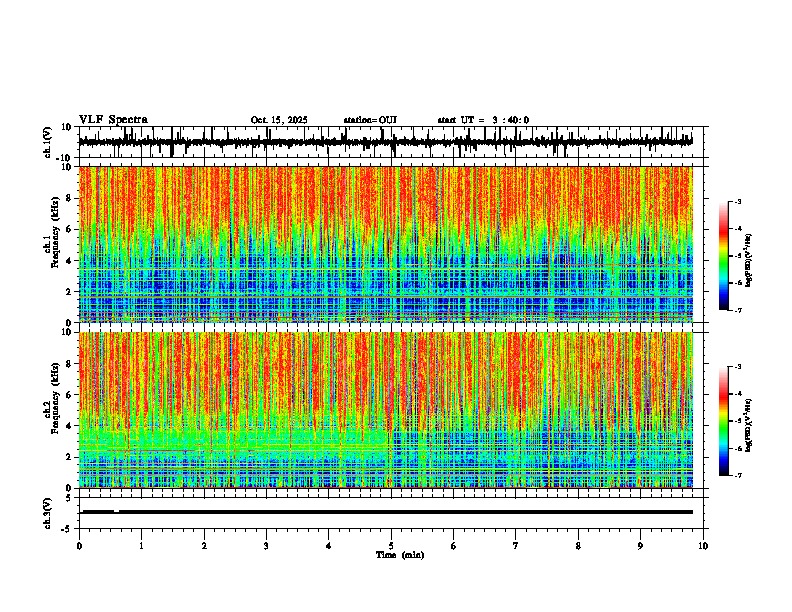Click time axis tick label '1'
The height and width of the screenshot is (612, 792).
tap(141, 546)
